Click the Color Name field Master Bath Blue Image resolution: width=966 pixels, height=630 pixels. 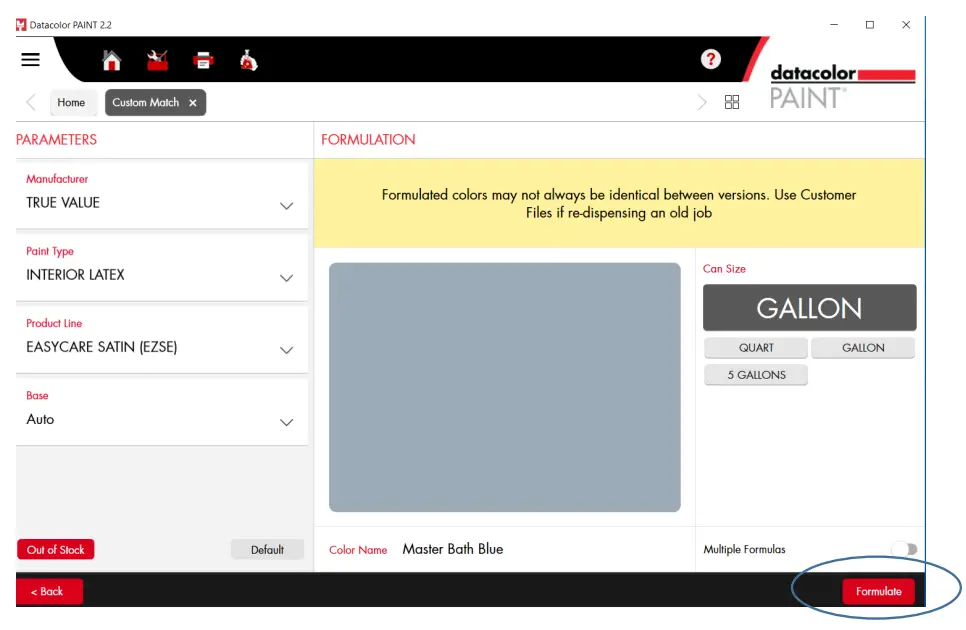pos(453,549)
